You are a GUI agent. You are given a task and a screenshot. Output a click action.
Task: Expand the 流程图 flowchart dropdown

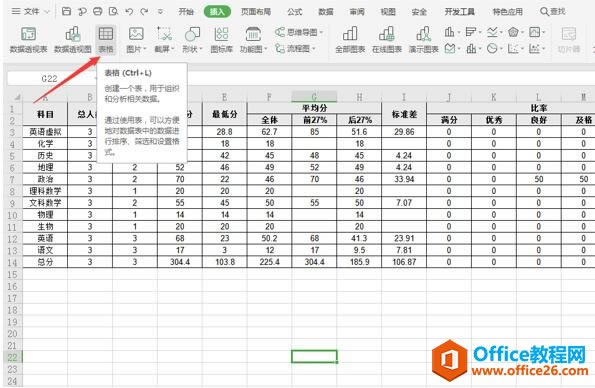click(x=296, y=49)
